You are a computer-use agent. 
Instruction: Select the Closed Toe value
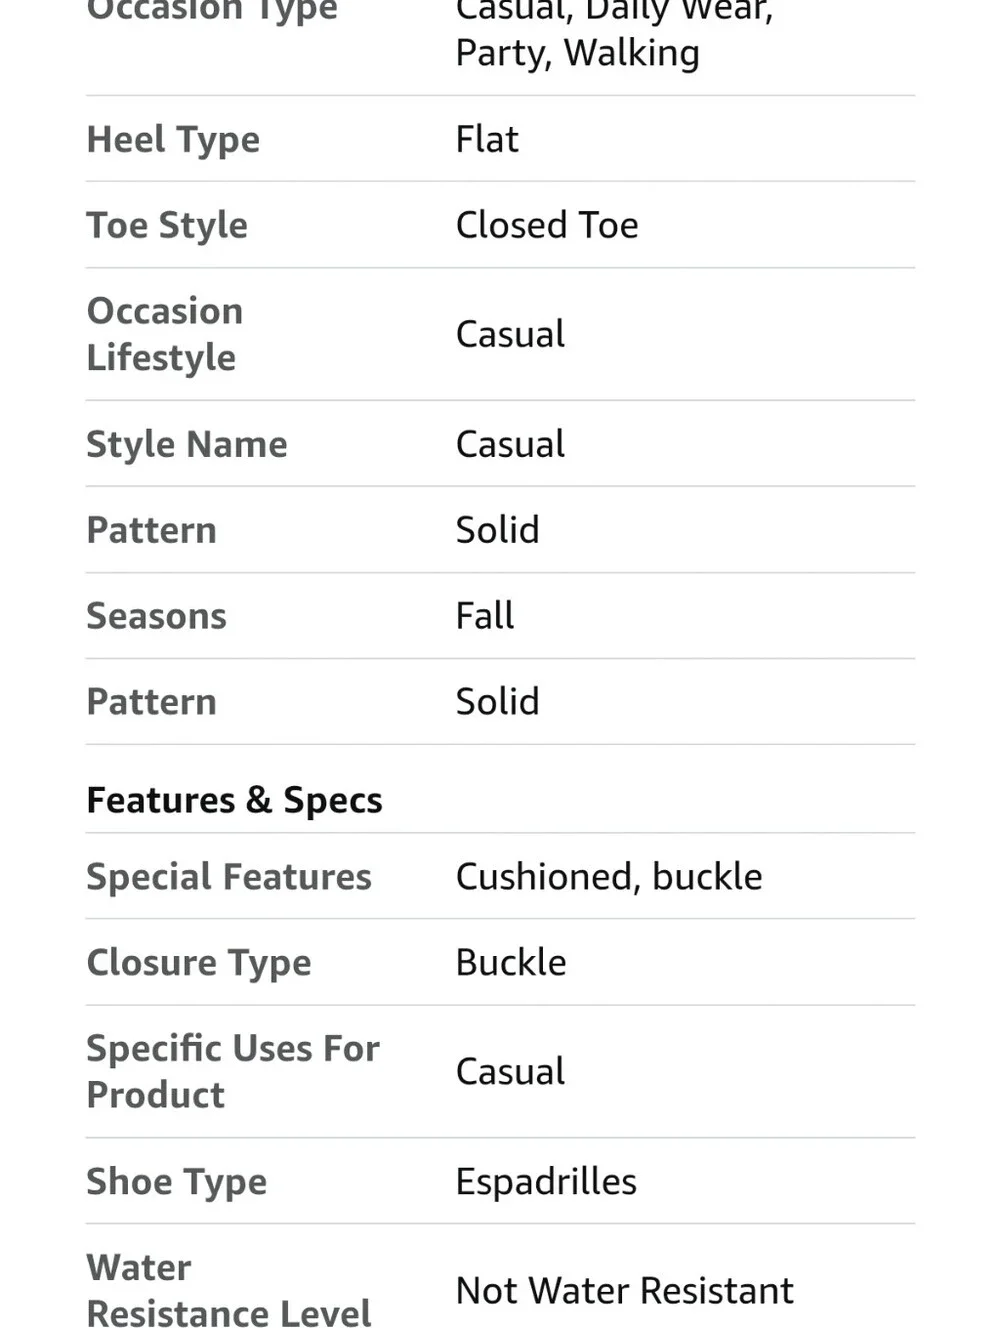547,225
